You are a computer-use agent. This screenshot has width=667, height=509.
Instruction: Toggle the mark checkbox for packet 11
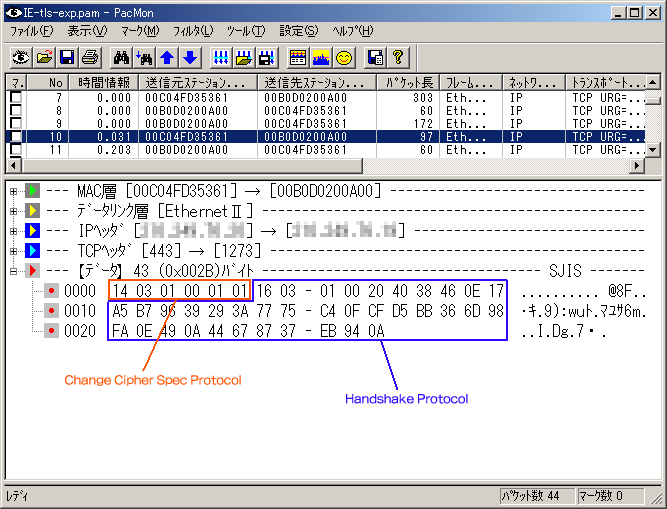click(15, 150)
